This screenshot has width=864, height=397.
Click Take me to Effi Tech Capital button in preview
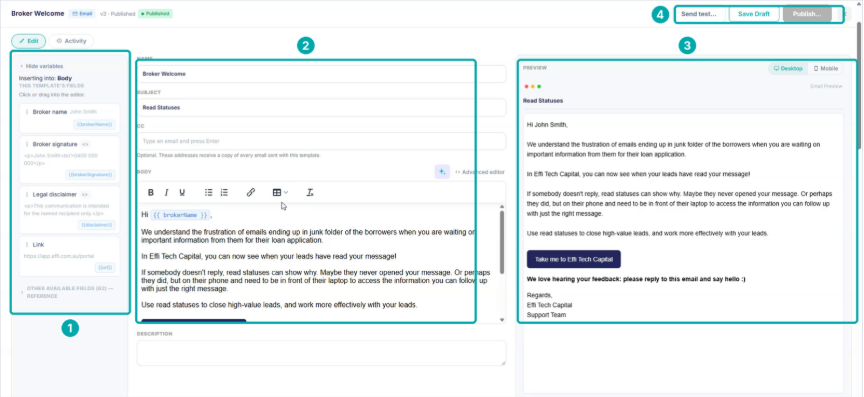coord(574,259)
